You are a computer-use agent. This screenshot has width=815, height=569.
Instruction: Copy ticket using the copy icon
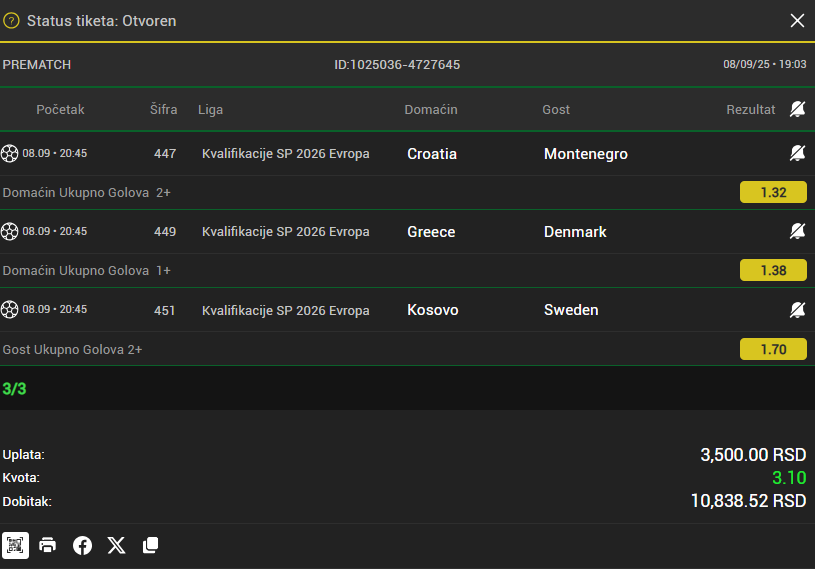click(151, 545)
